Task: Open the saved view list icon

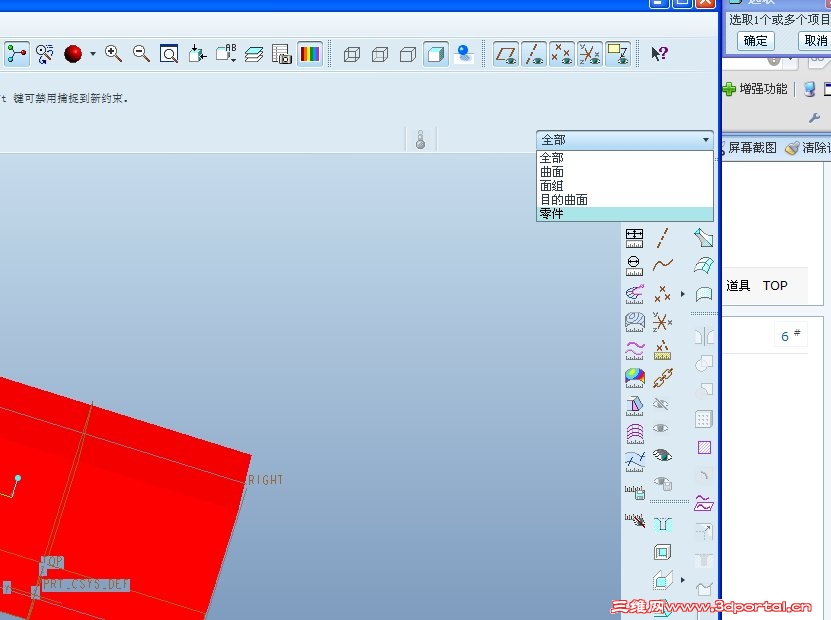Action: click(226, 54)
